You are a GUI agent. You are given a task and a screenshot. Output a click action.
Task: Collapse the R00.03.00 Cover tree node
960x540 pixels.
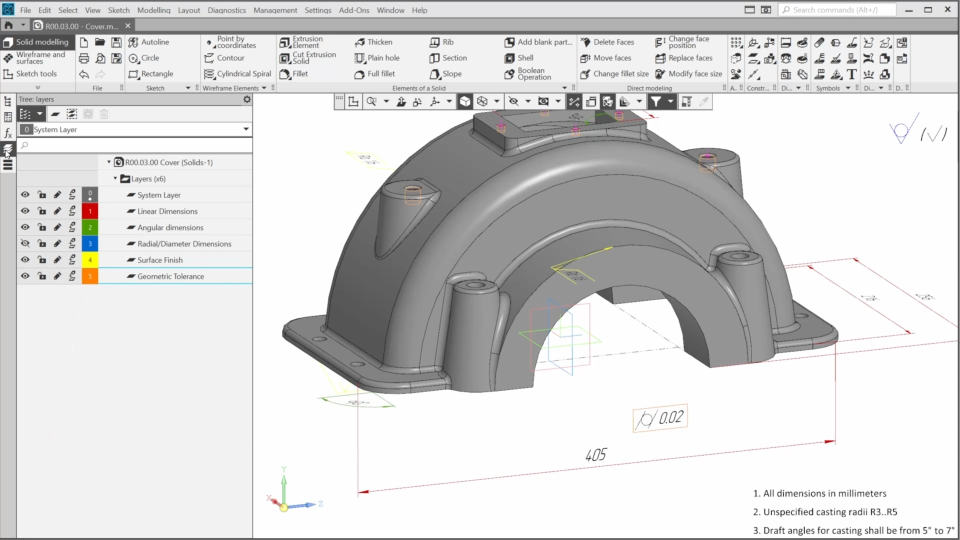[108, 162]
